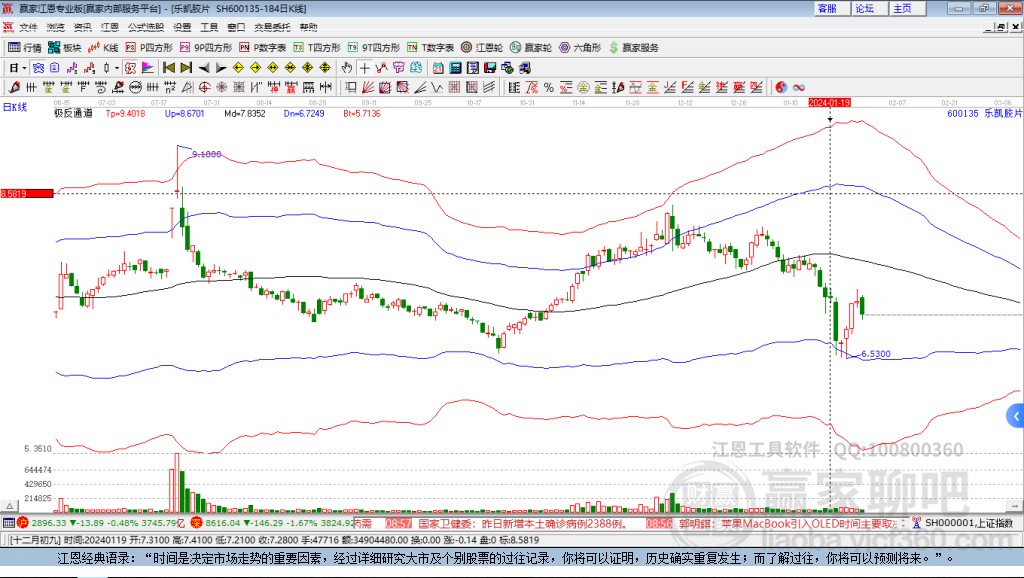Image resolution: width=1024 pixels, height=578 pixels.
Task: Open the 设置 menu
Action: tap(182, 27)
